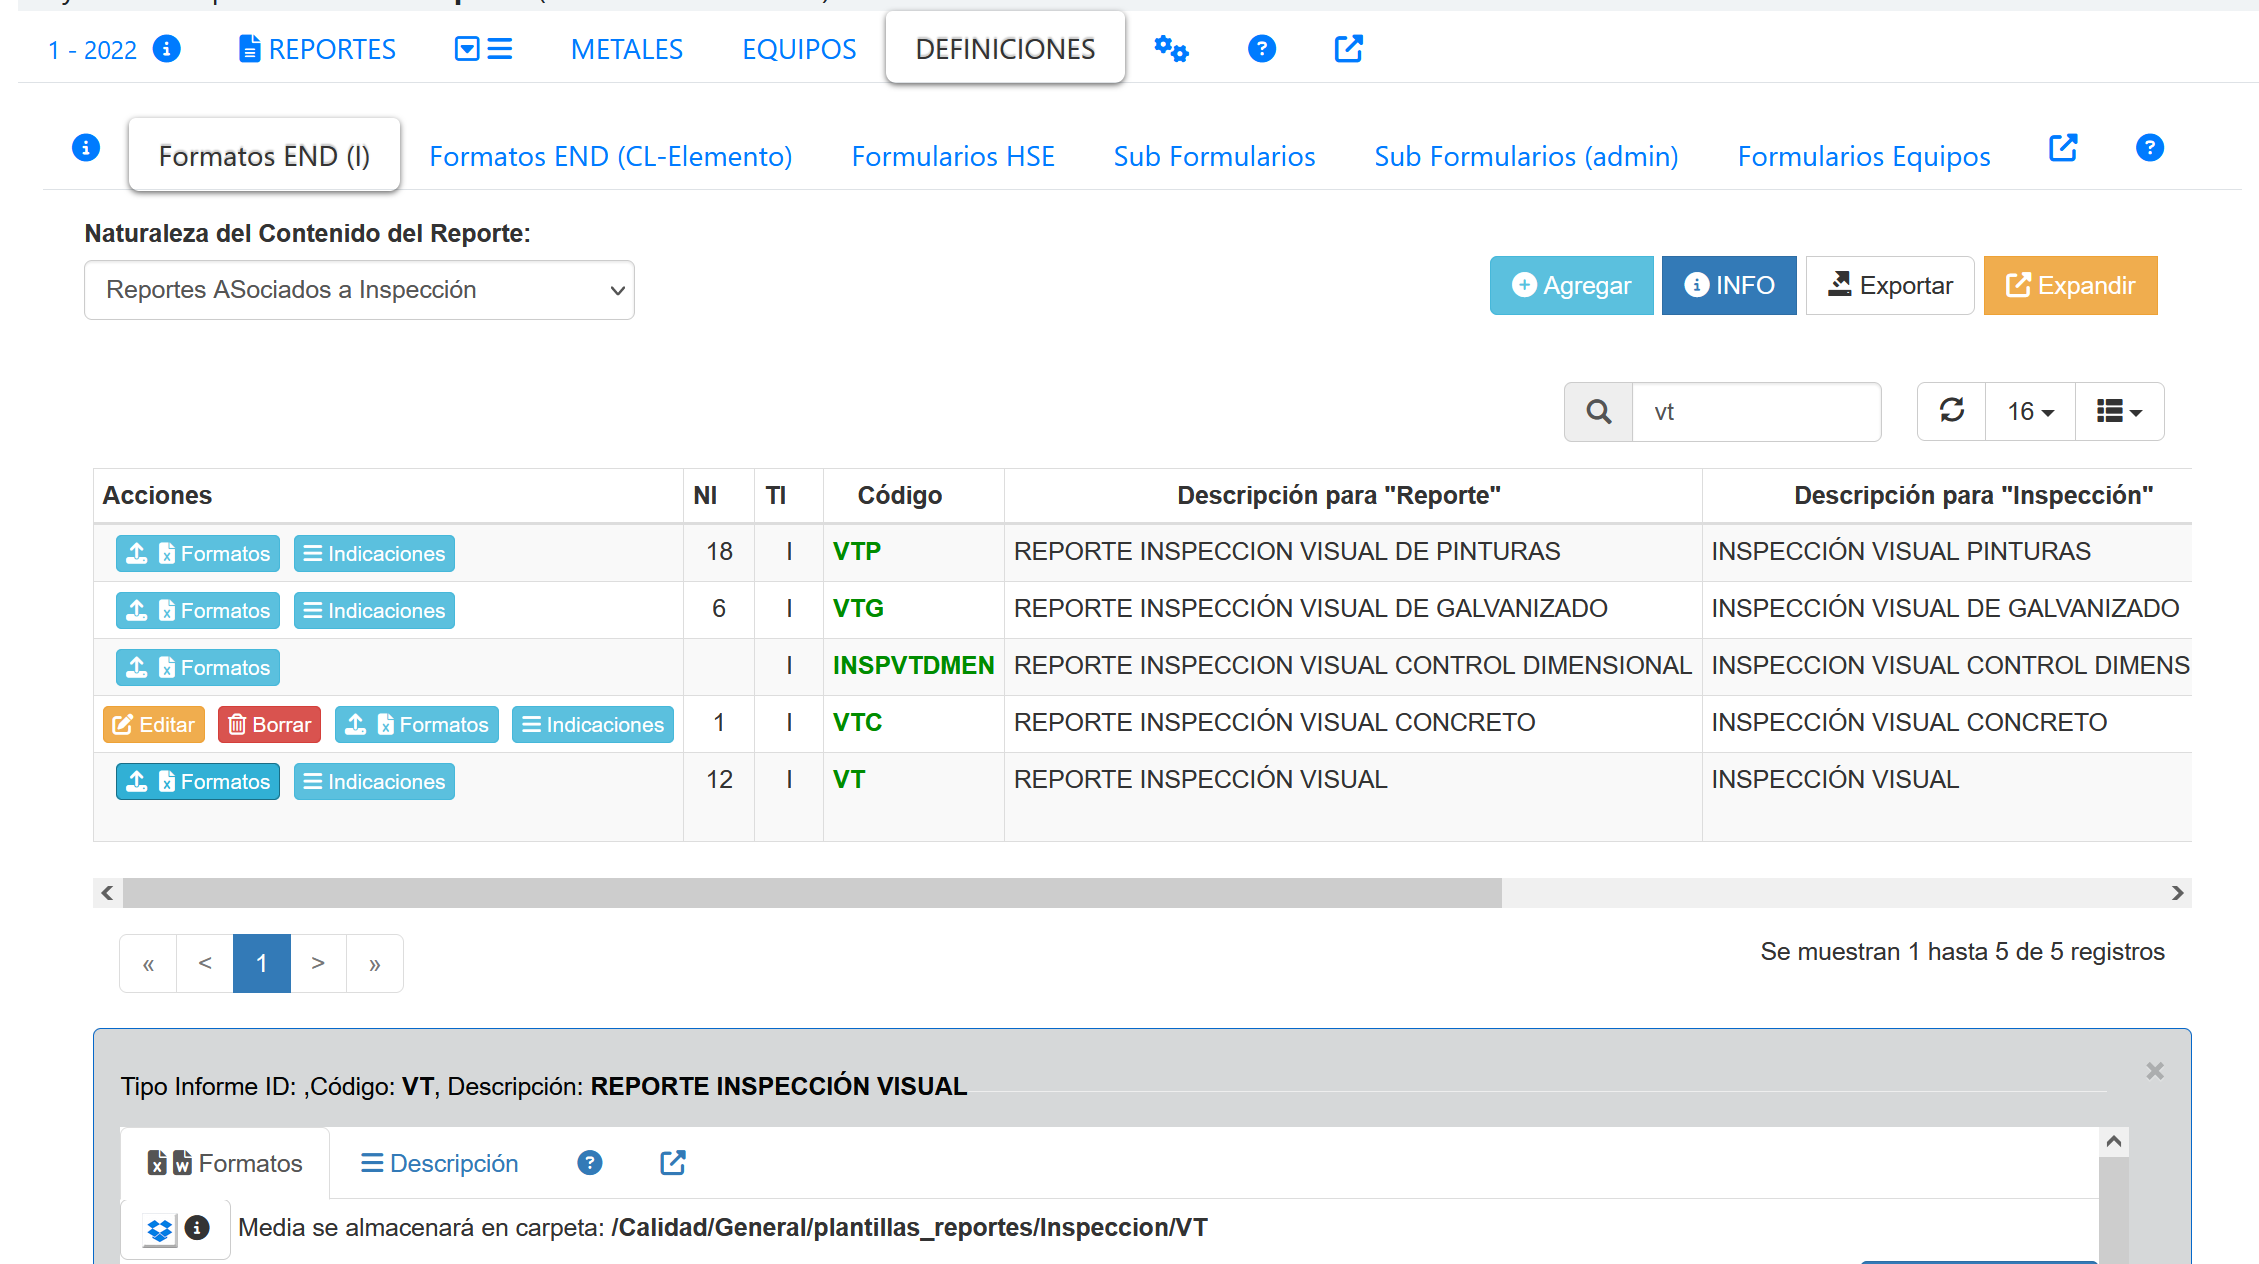Open the Naturaleza del Contenido dropdown
This screenshot has width=2259, height=1264.
[359, 290]
